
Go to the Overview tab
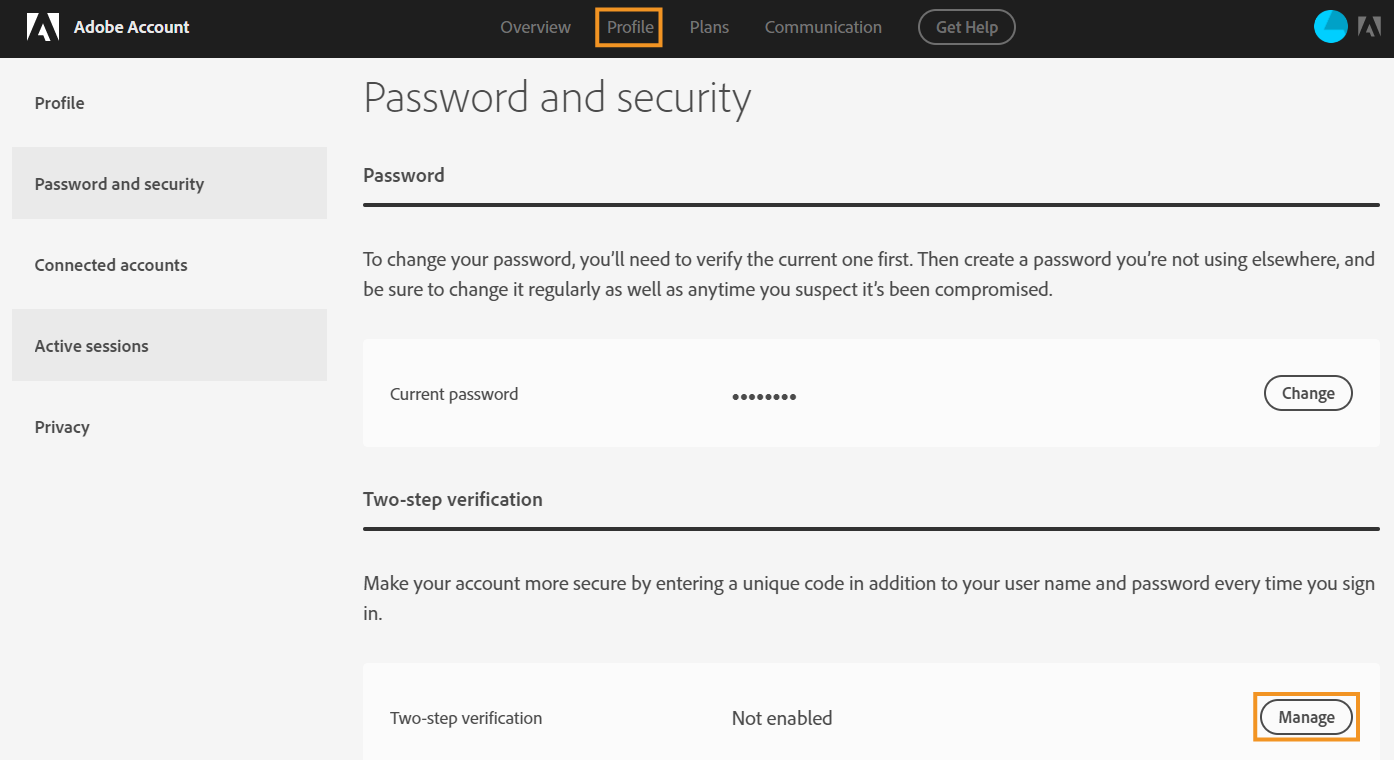[x=535, y=27]
